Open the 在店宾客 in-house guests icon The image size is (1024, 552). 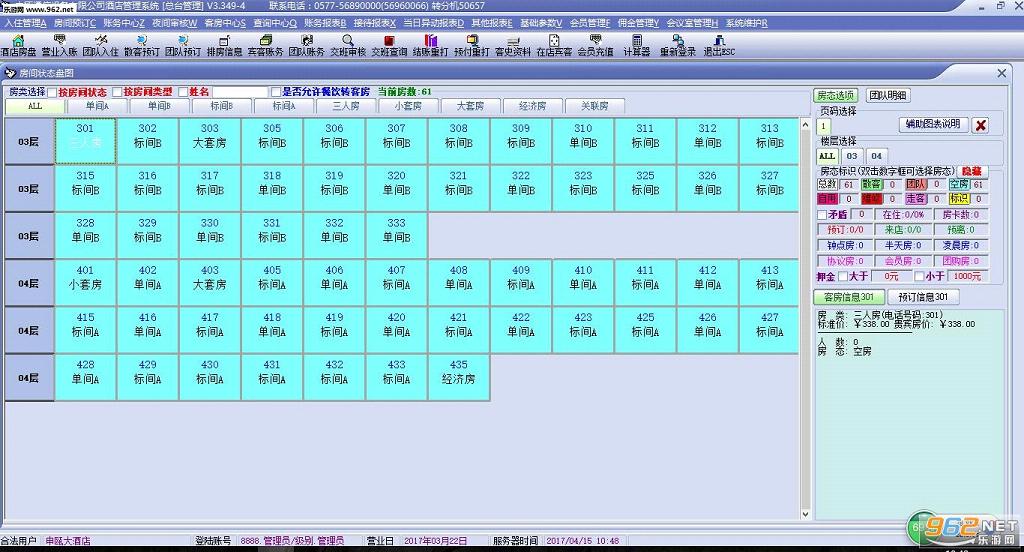point(554,46)
